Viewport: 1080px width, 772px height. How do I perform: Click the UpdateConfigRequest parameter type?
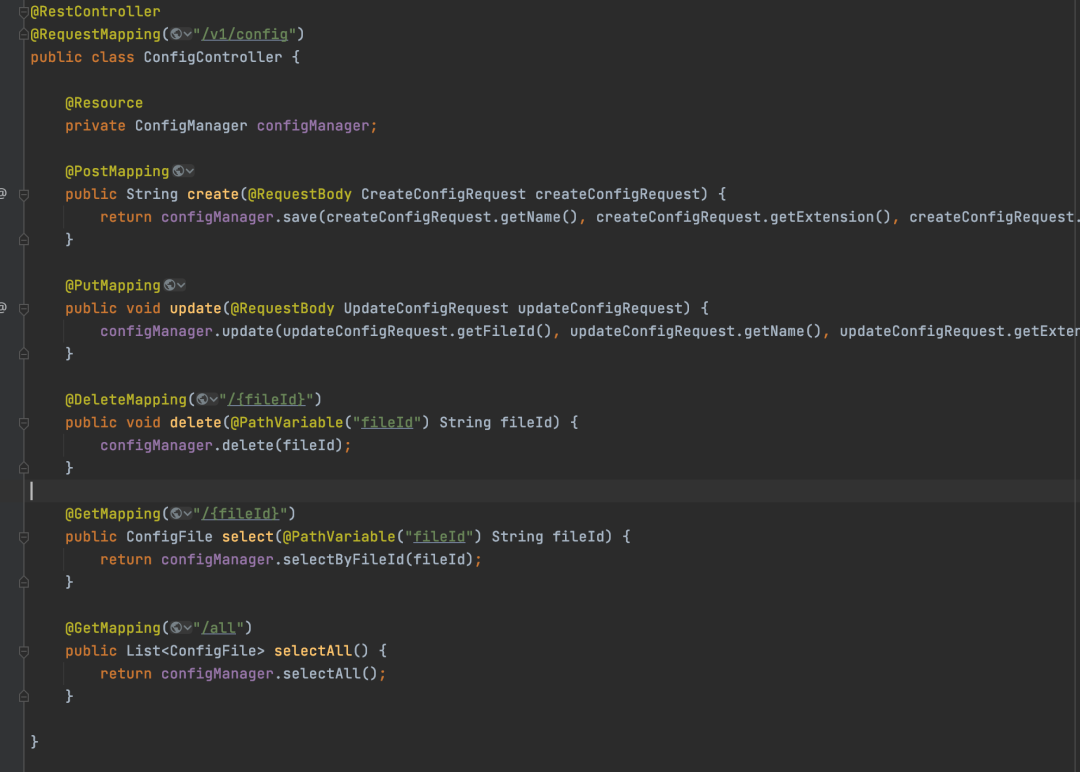tap(426, 309)
